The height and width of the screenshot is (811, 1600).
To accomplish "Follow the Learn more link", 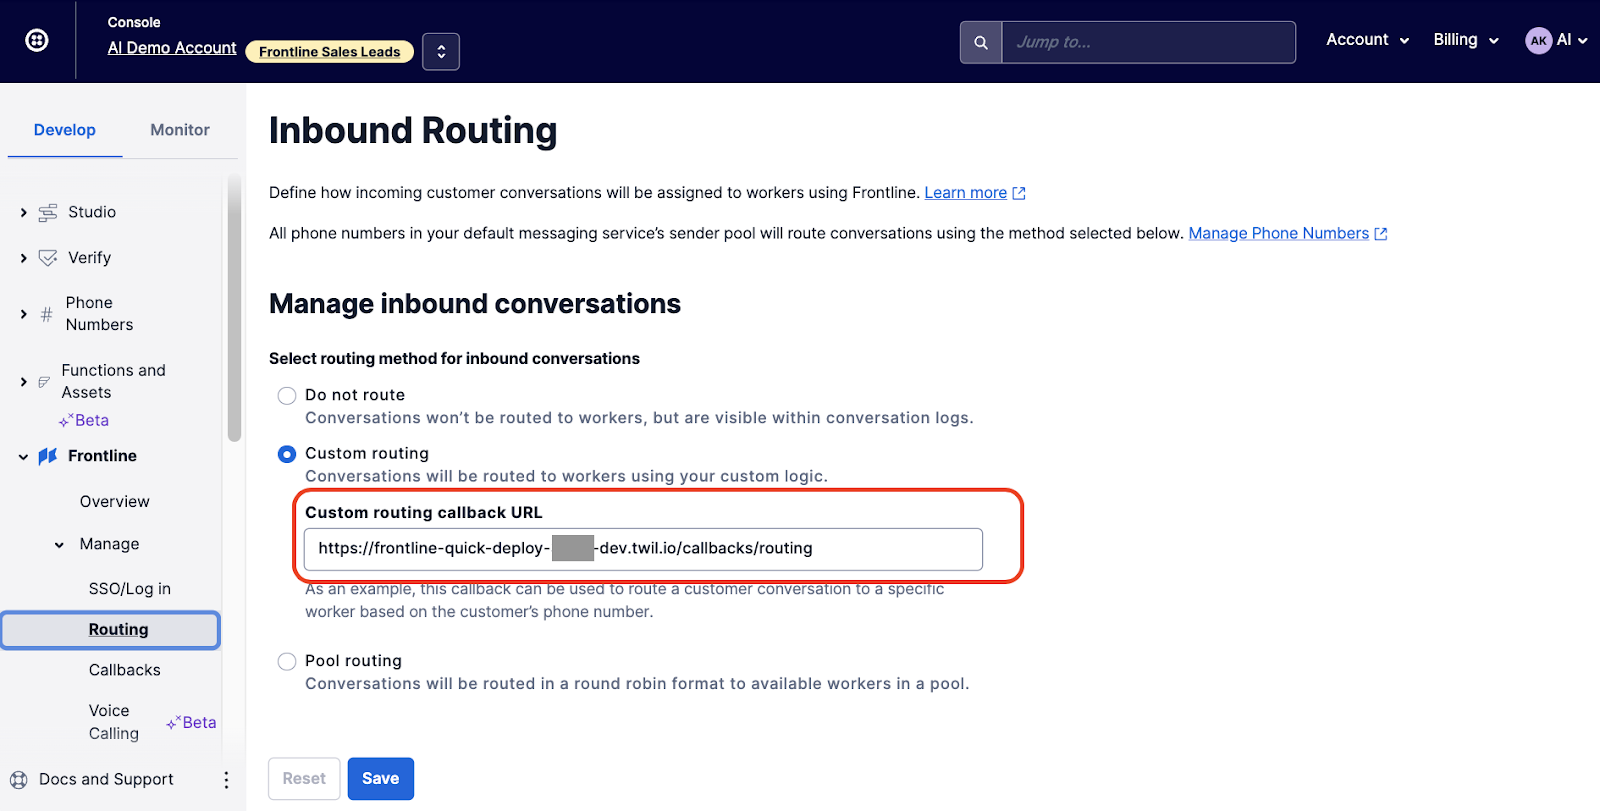I will tap(965, 193).
